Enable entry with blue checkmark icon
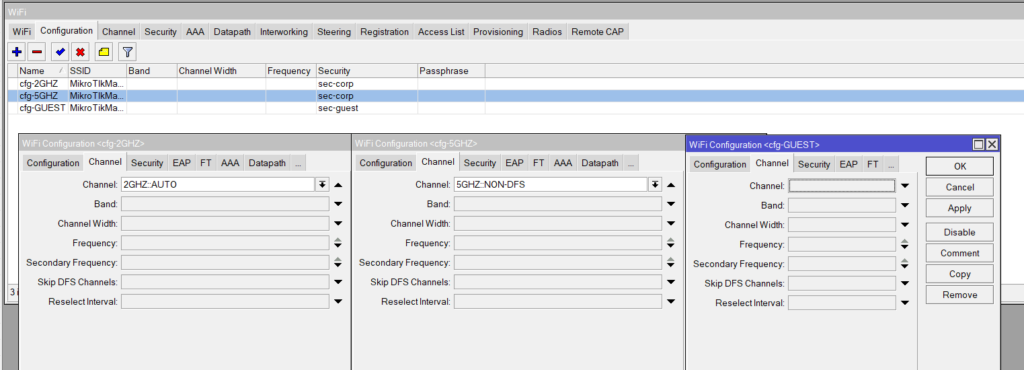The width and height of the screenshot is (1024, 370). 60,52
